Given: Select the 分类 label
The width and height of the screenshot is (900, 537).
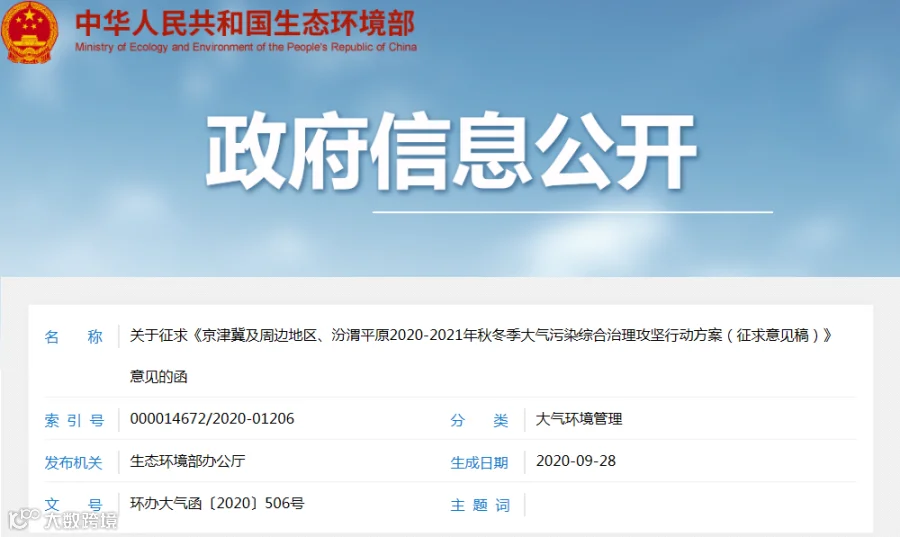Looking at the screenshot, I should tap(479, 421).
